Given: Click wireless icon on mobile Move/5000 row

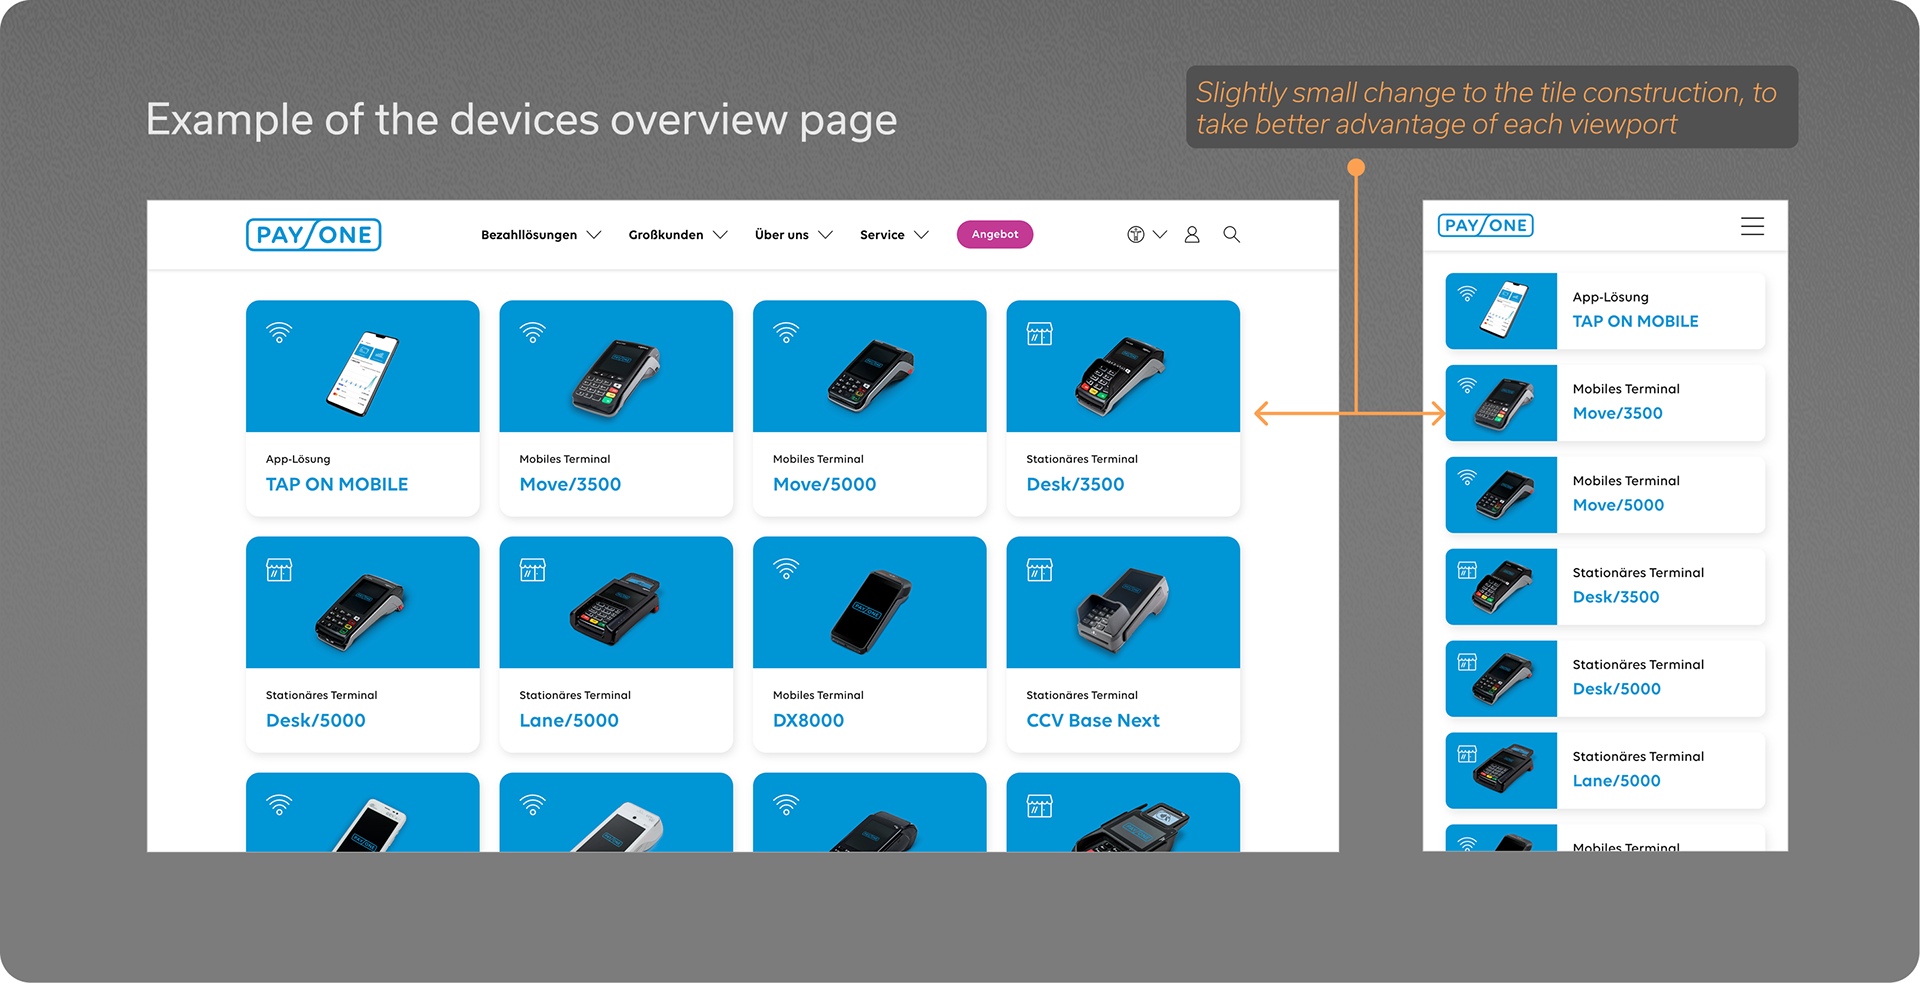Looking at the screenshot, I should [x=1467, y=478].
